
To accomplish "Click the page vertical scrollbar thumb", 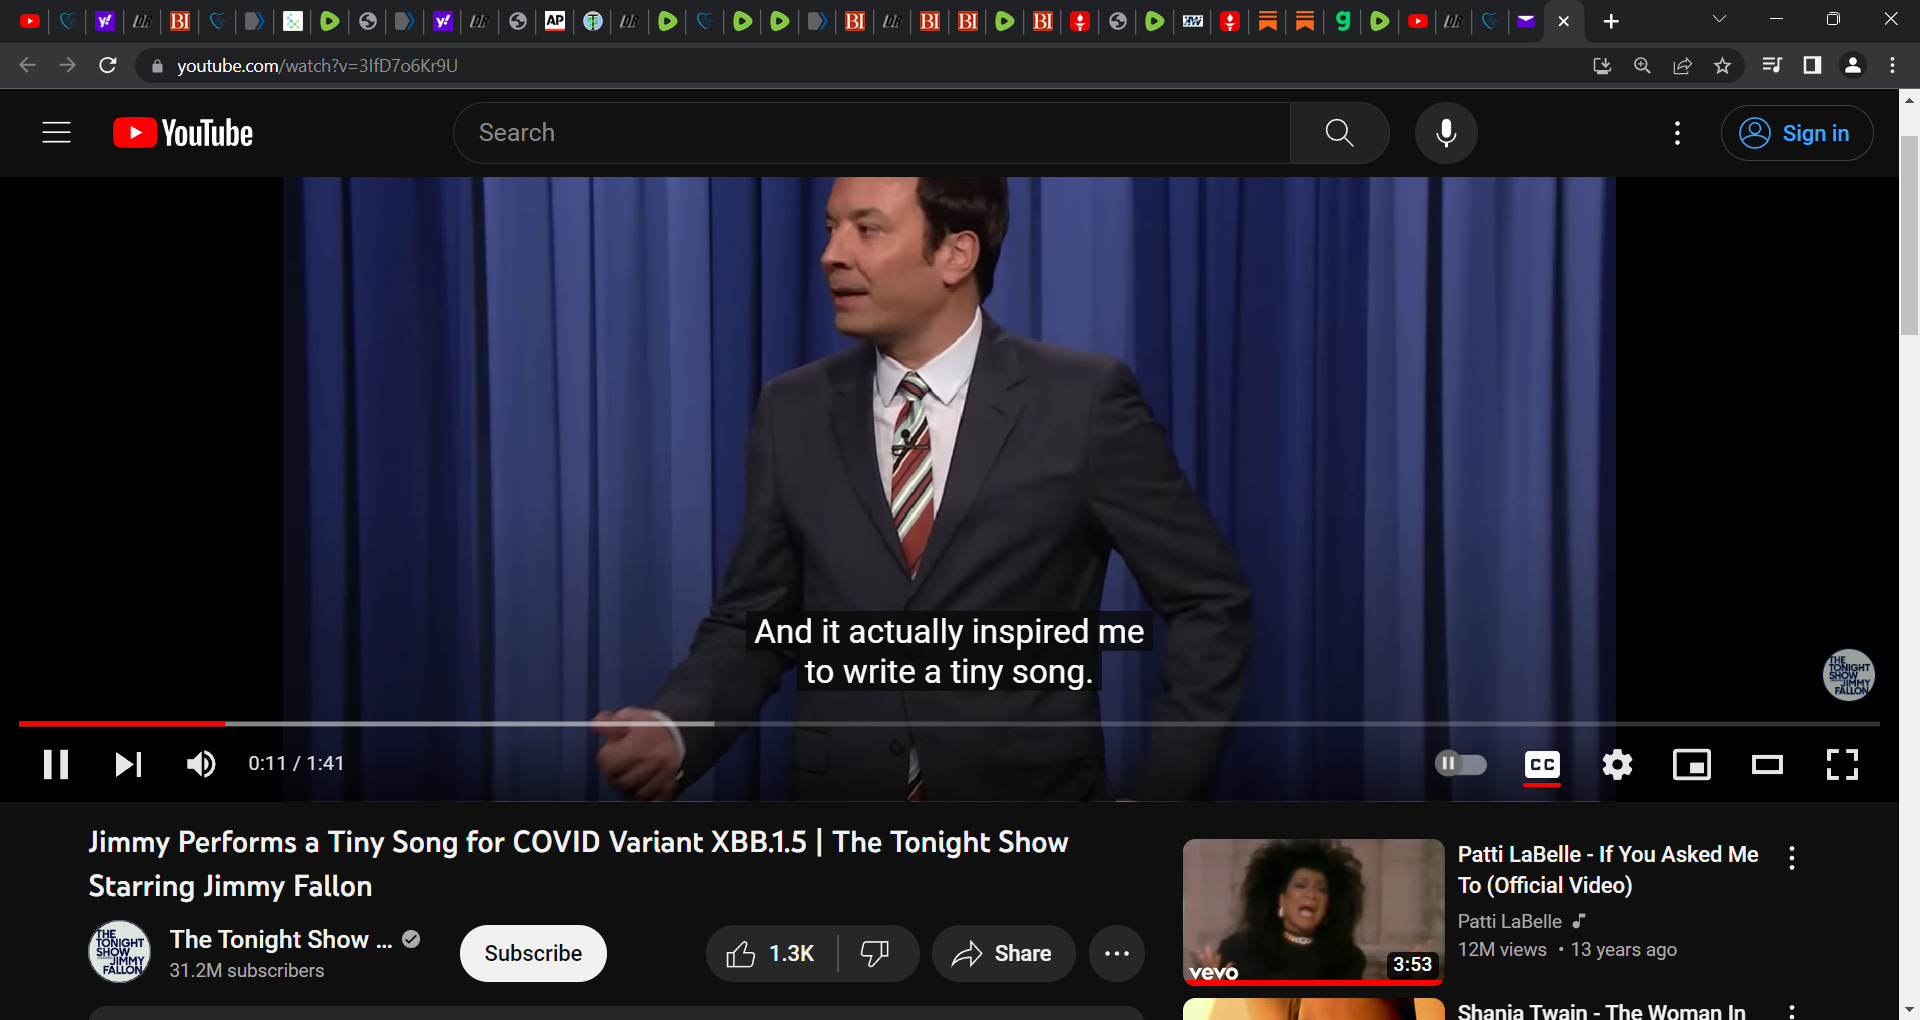I will [x=1909, y=235].
